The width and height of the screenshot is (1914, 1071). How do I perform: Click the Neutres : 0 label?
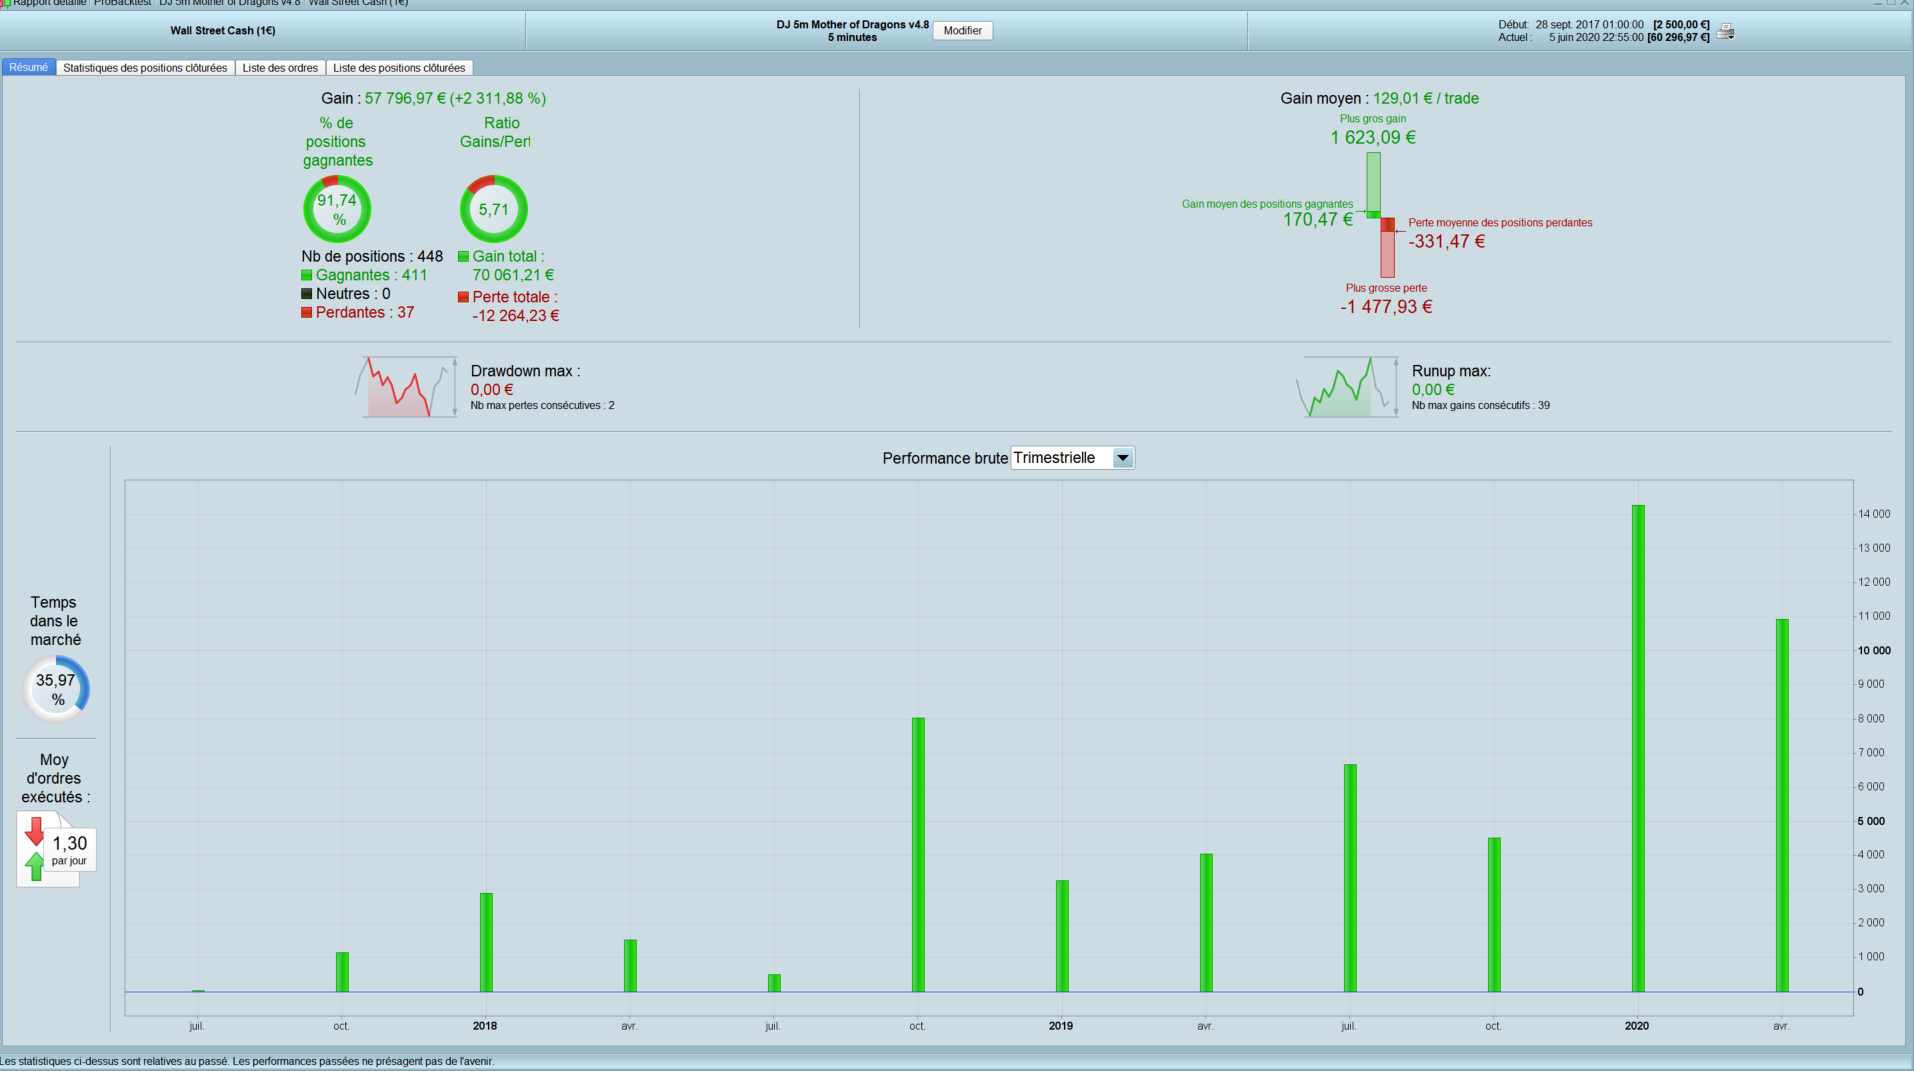coord(353,294)
